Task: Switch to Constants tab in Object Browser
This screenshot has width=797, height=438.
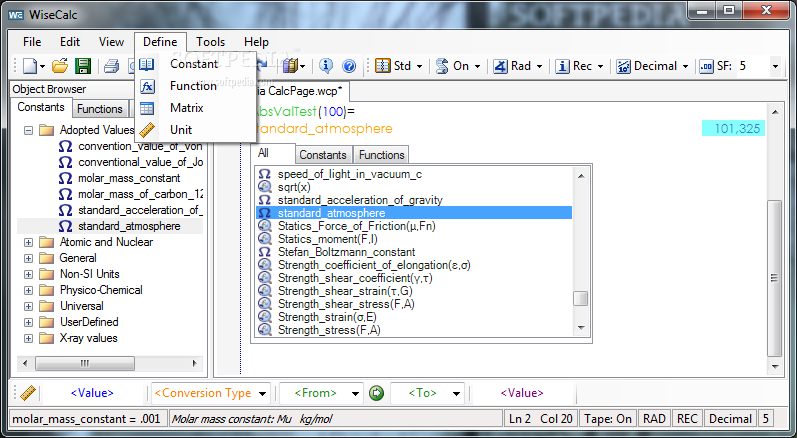Action: tap(41, 107)
